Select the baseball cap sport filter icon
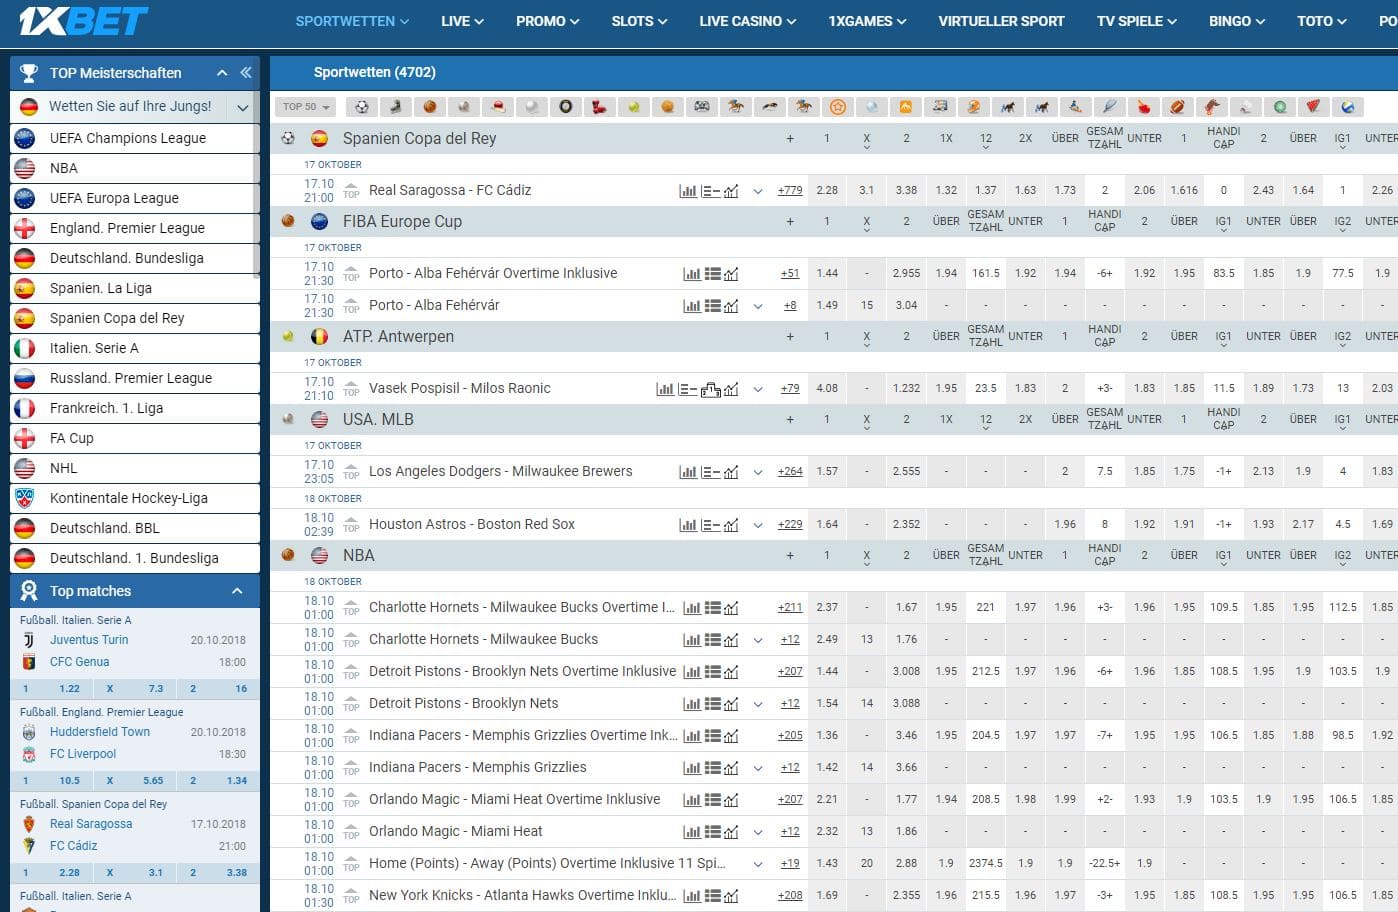This screenshot has height=912, width=1398. [498, 106]
